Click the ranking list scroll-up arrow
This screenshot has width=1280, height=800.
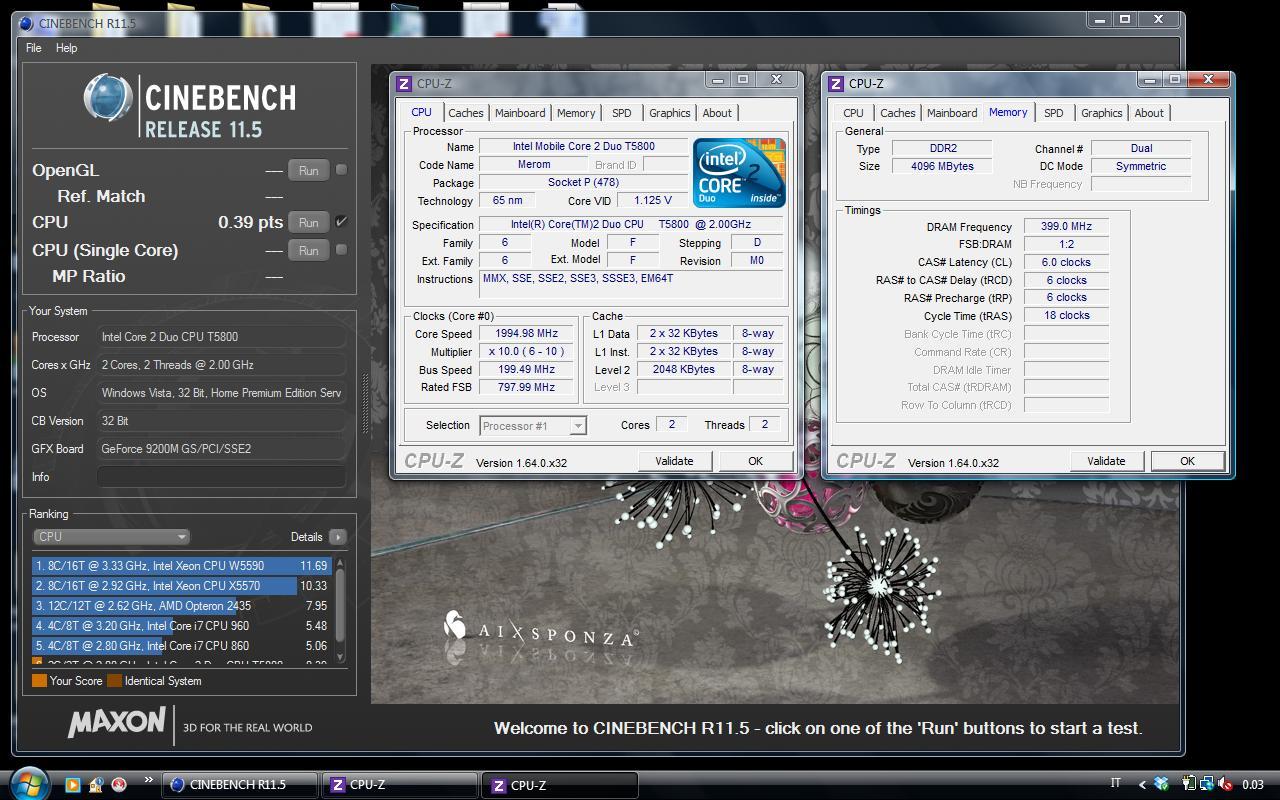(x=340, y=563)
